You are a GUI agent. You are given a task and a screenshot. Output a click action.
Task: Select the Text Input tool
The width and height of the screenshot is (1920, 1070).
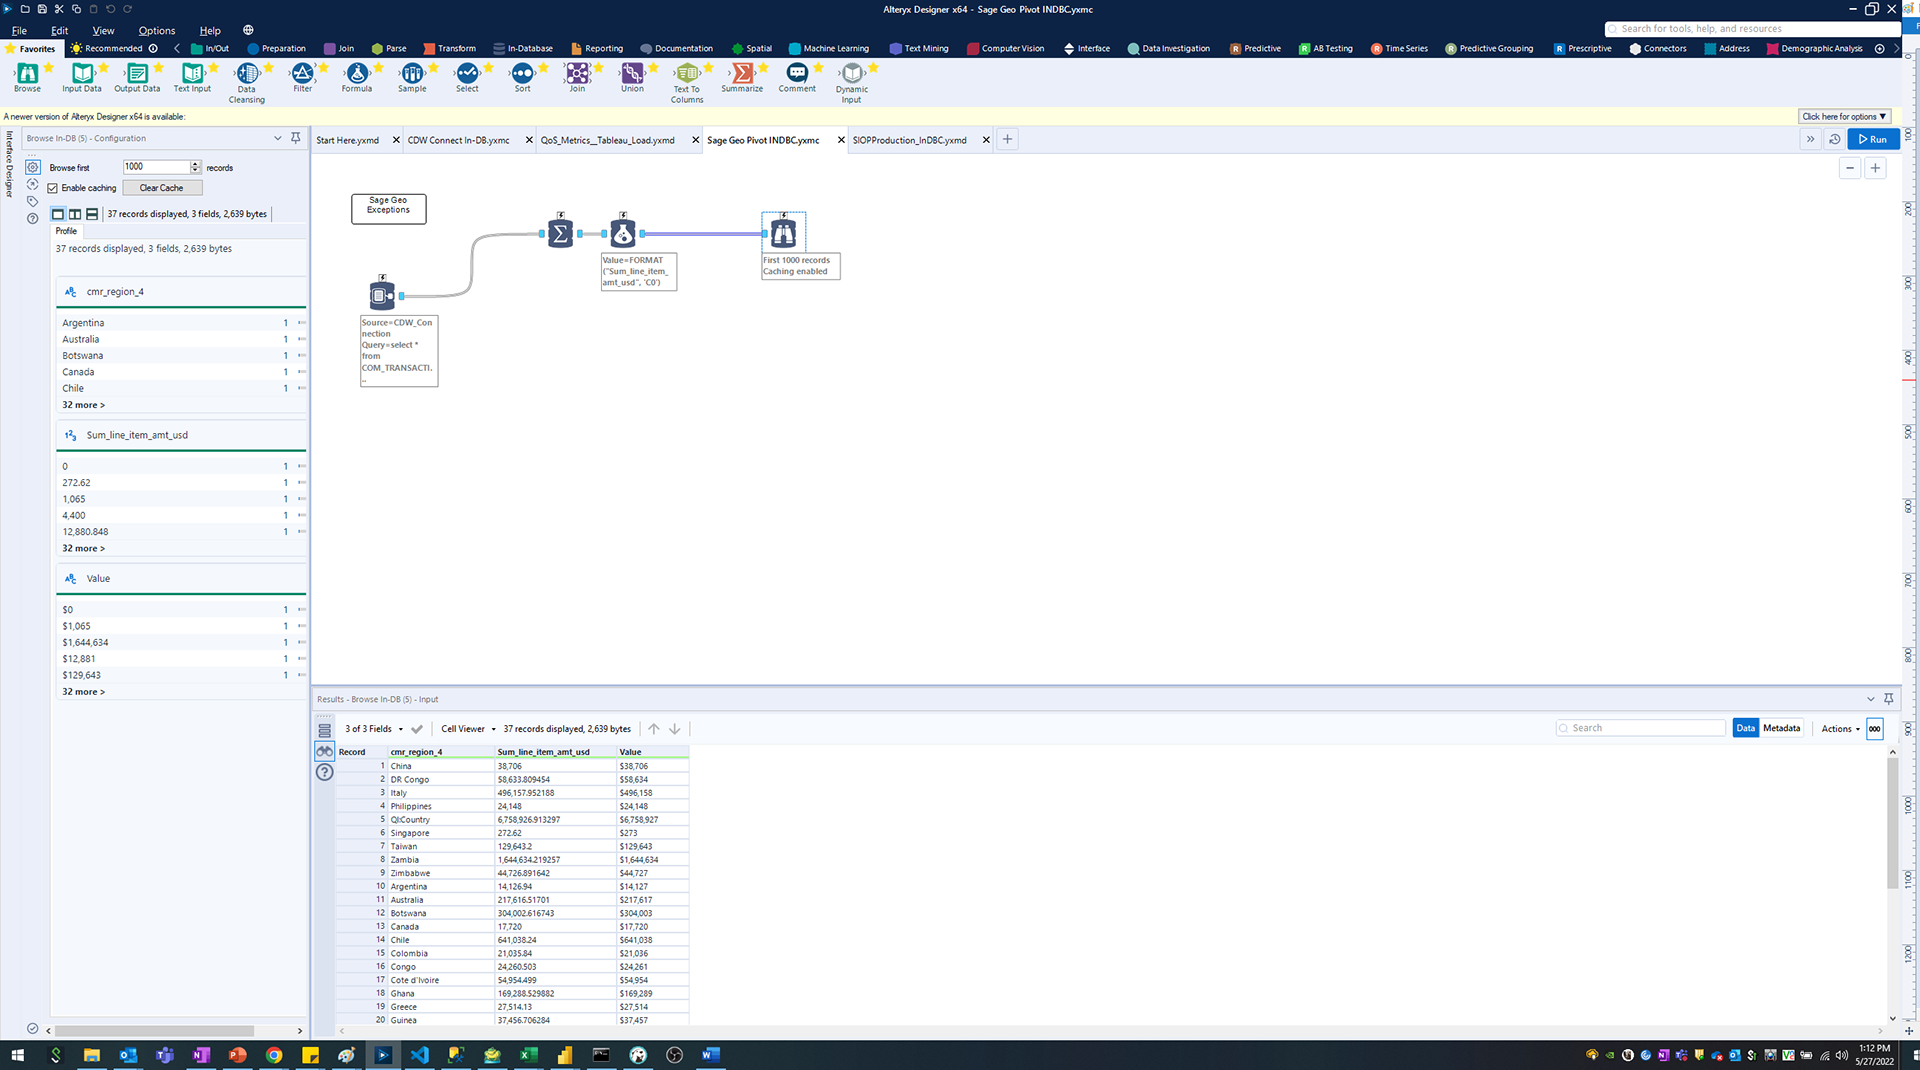tap(192, 78)
